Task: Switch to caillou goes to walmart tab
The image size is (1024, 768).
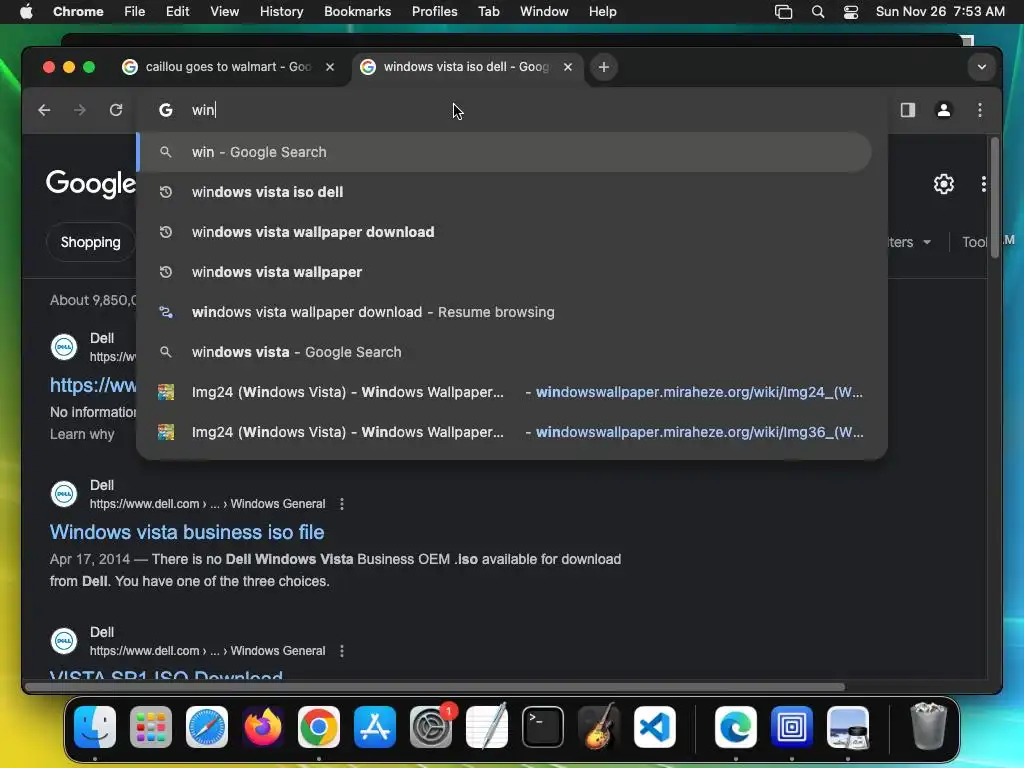Action: point(229,67)
